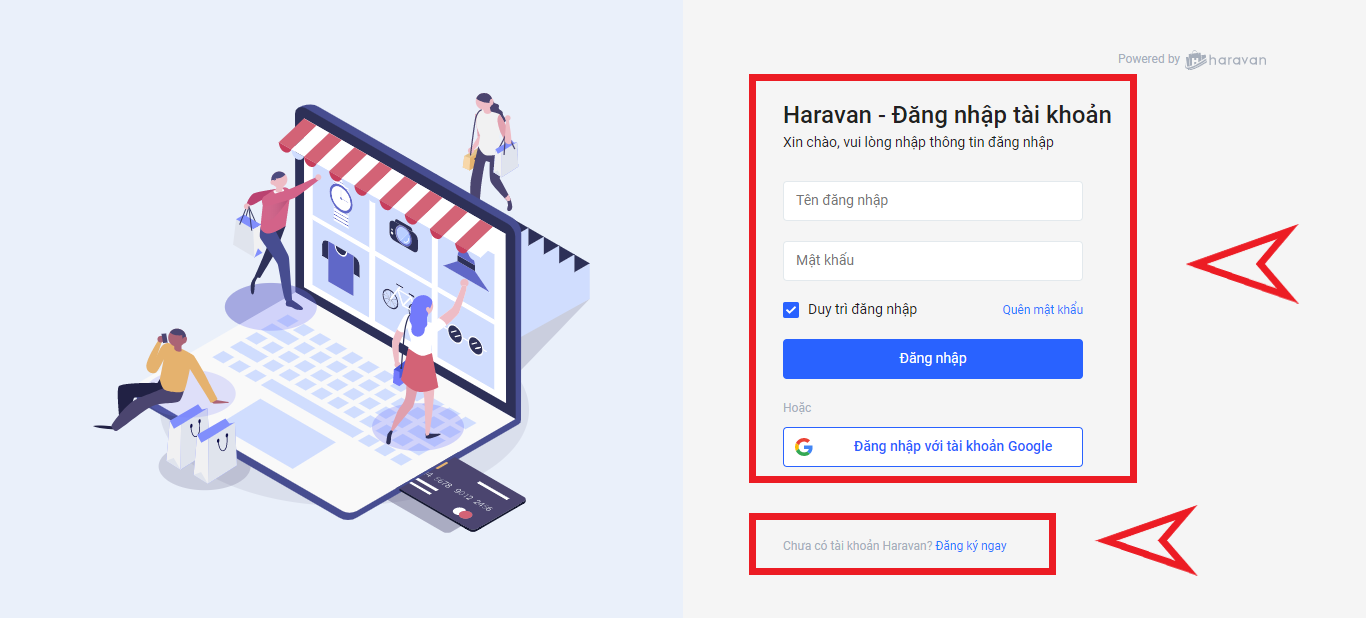Click the Duy trì đăng nhập label
Screen dimensions: 1366x618
pos(862,309)
